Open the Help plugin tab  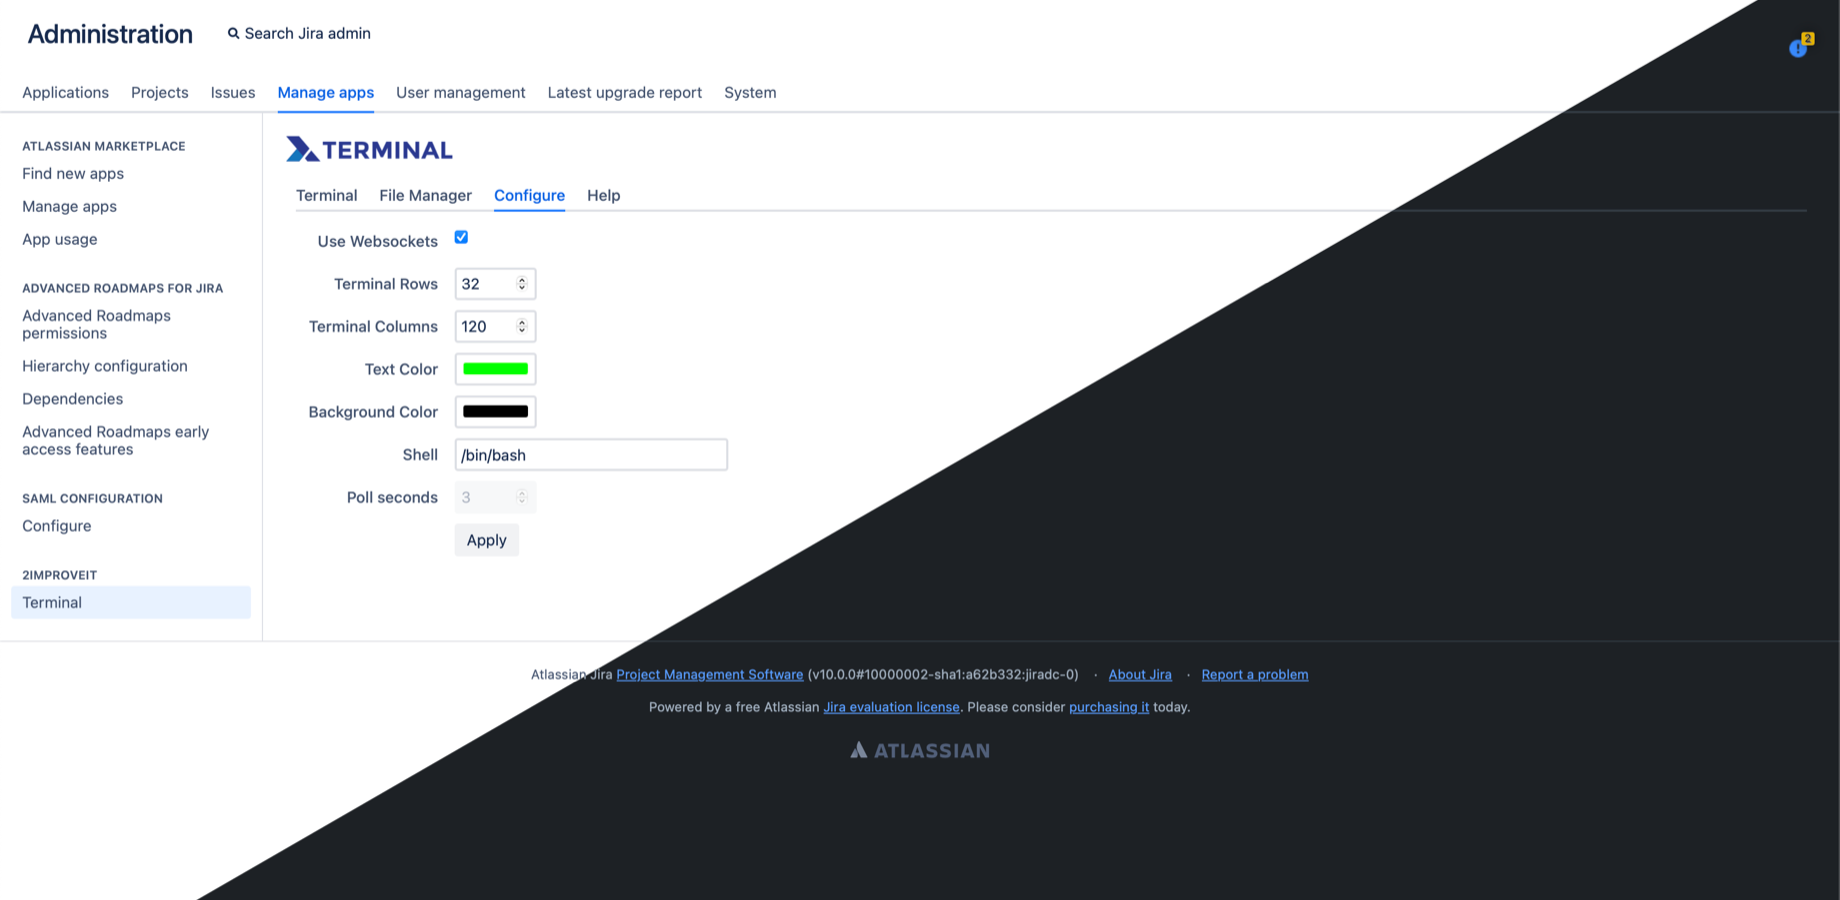(604, 195)
